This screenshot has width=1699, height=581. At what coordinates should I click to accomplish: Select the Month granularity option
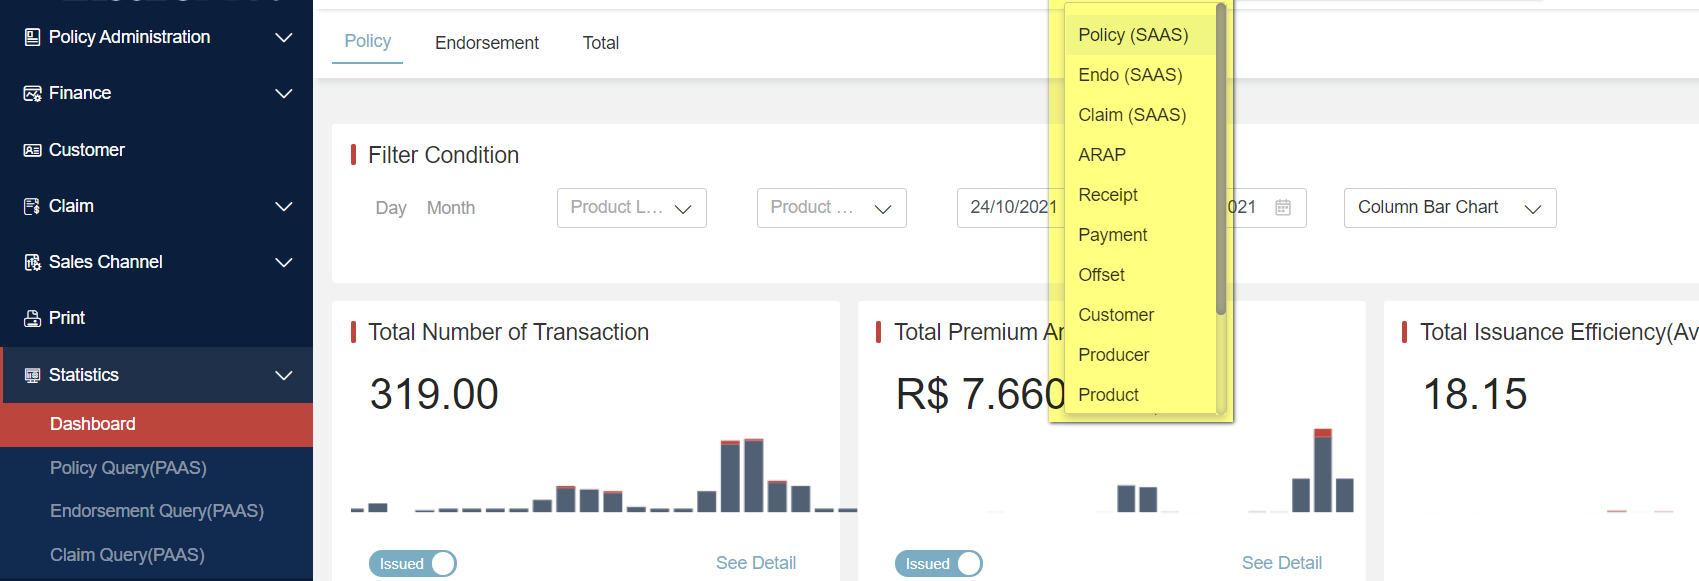(x=450, y=208)
